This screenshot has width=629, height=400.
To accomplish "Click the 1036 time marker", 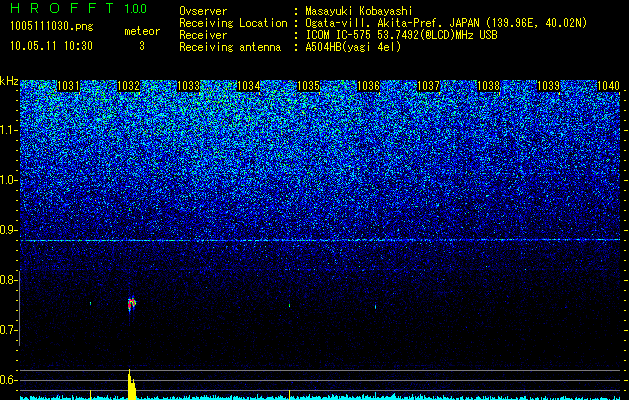I will [368, 86].
